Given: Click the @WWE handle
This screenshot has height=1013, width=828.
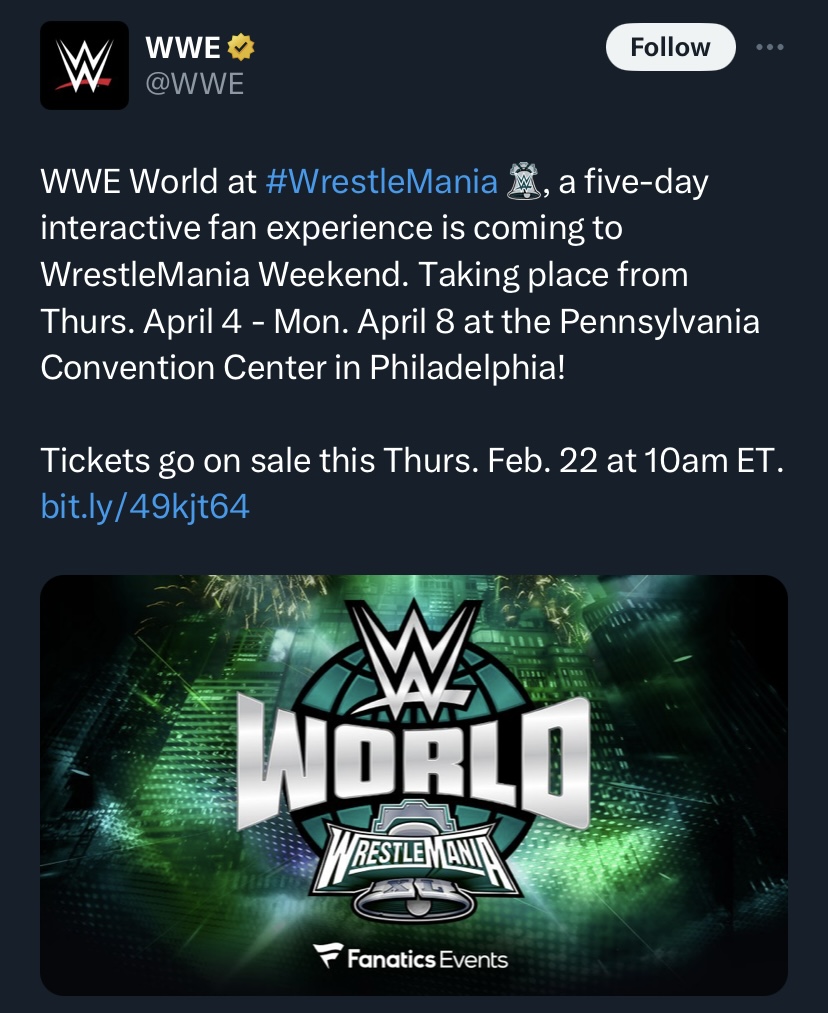Looking at the screenshot, I should coord(194,82).
